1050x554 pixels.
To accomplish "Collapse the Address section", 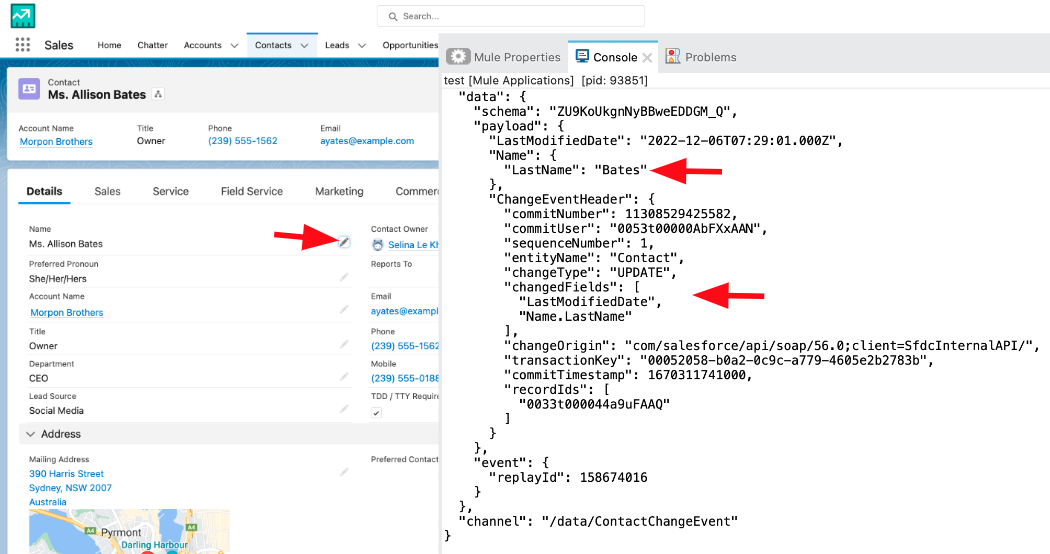I will pyautogui.click(x=30, y=434).
